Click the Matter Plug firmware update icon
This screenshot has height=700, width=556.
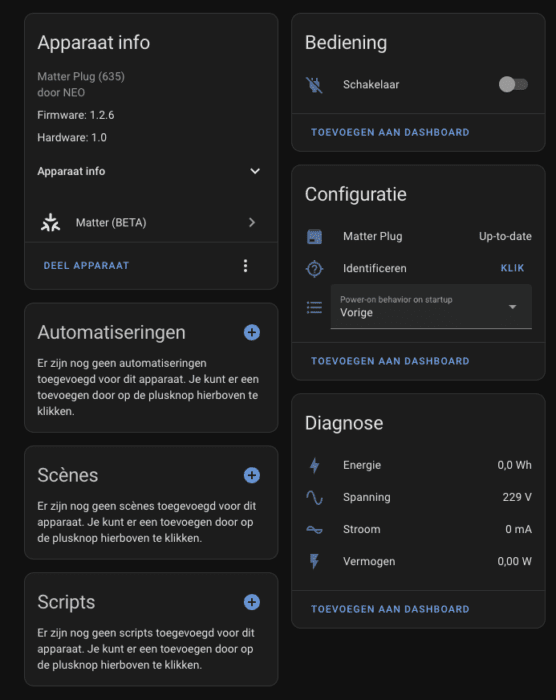[314, 237]
